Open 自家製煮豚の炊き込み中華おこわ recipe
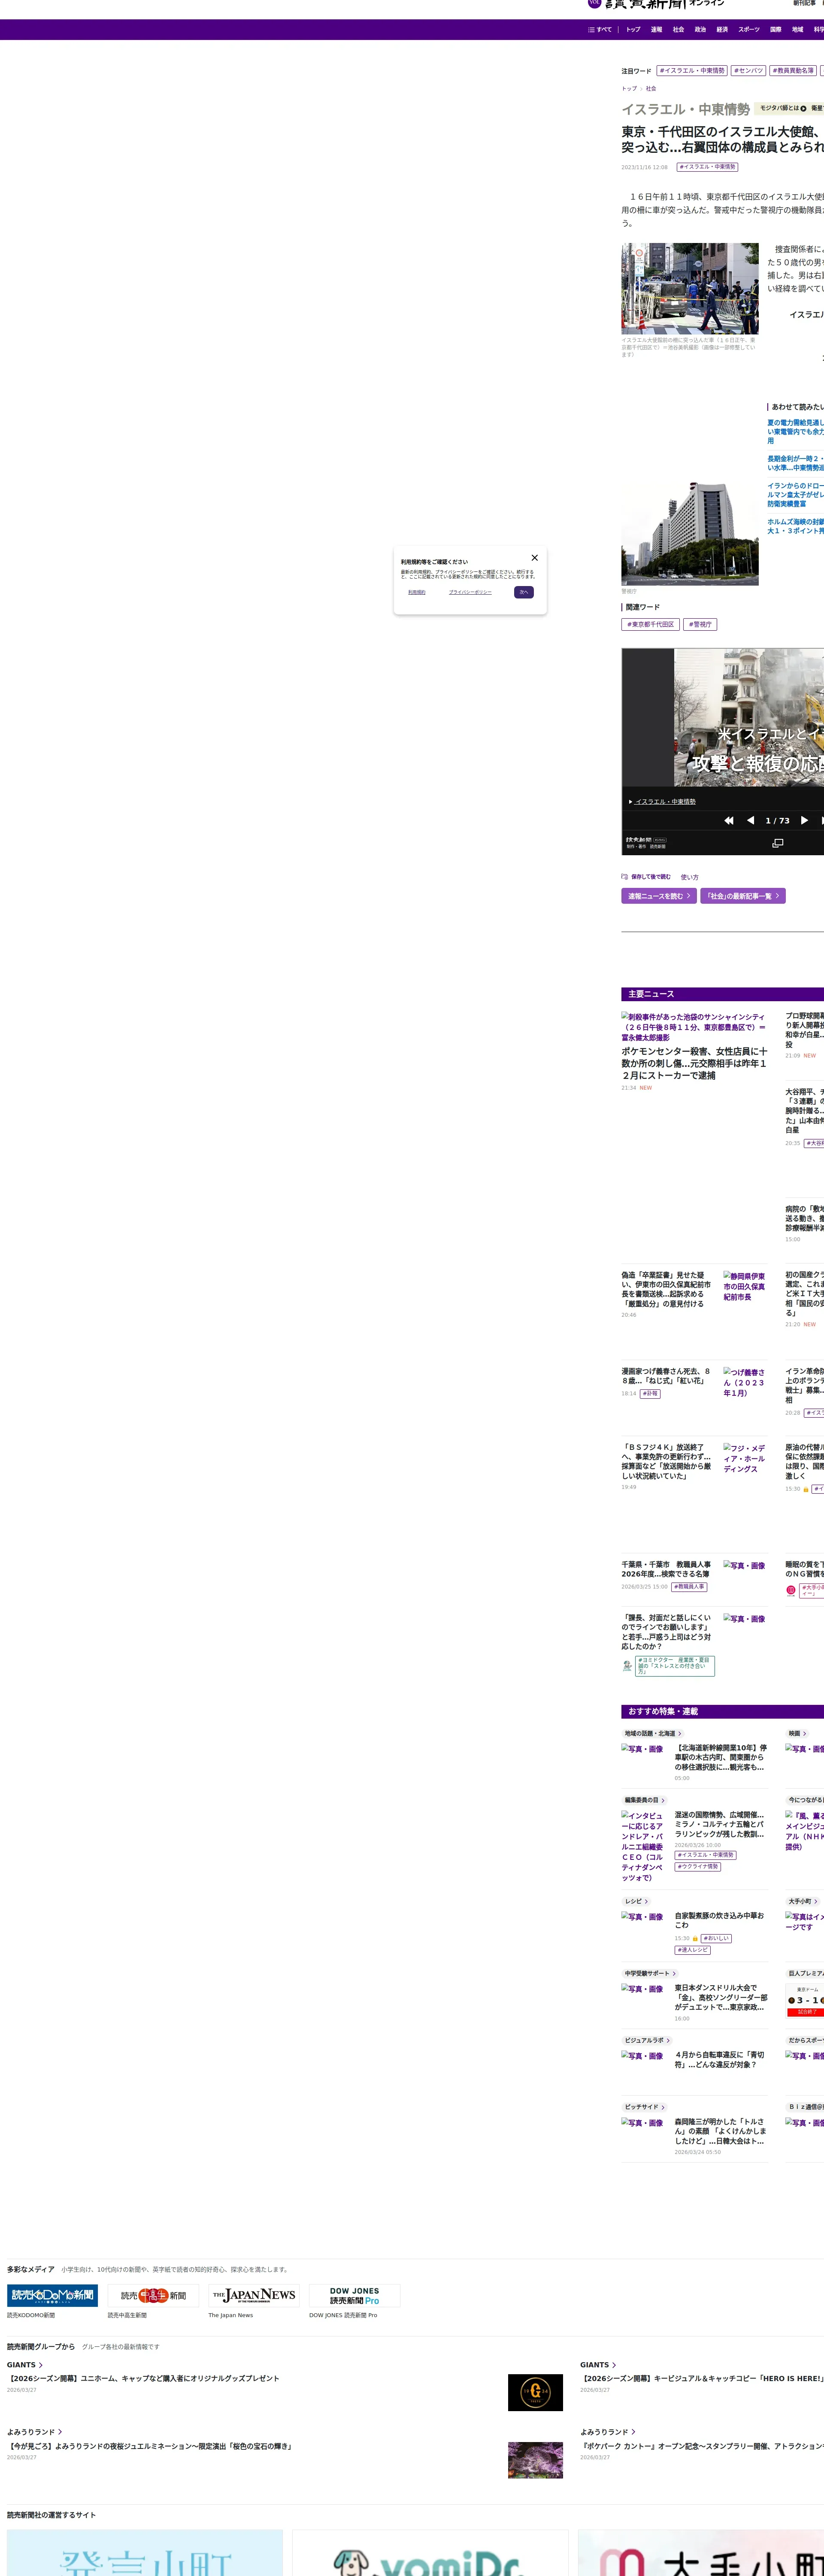824x2576 pixels. tap(720, 1920)
